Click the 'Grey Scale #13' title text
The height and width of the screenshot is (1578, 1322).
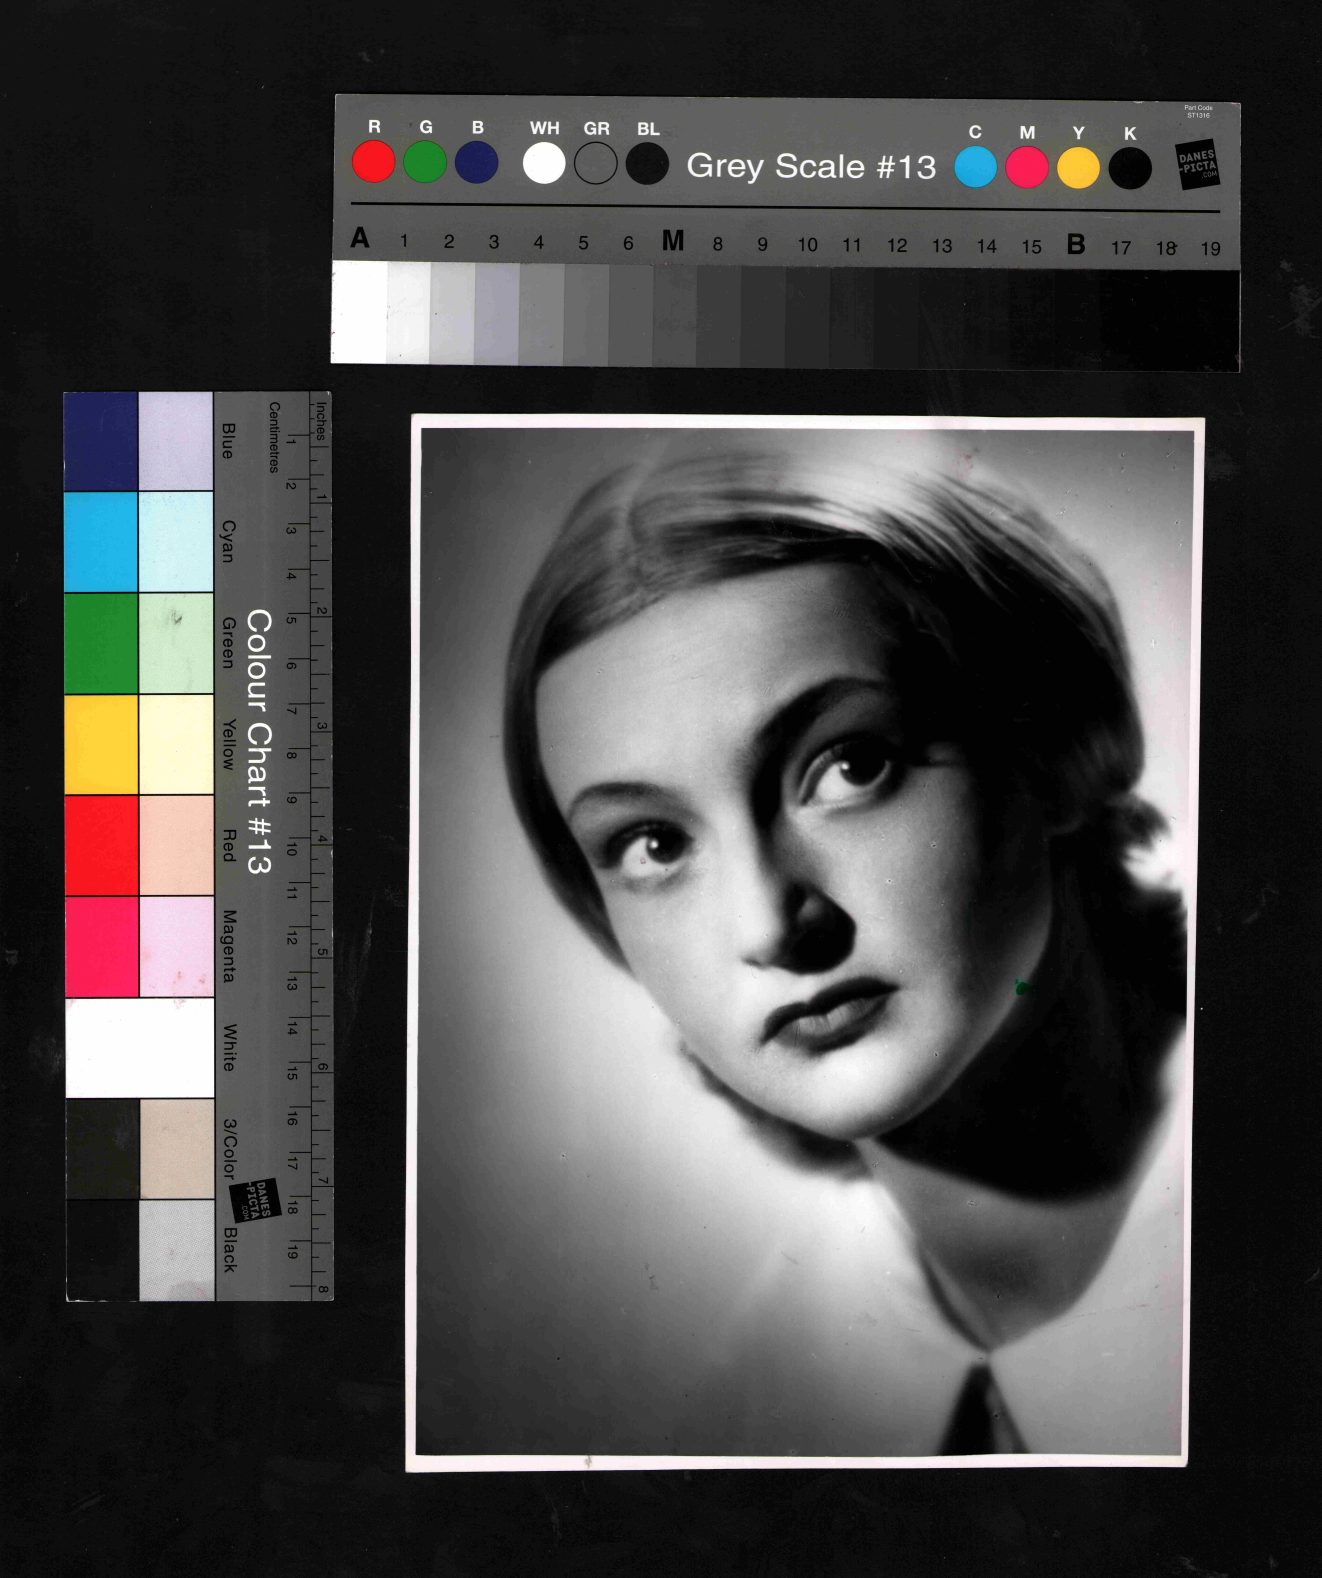(811, 166)
